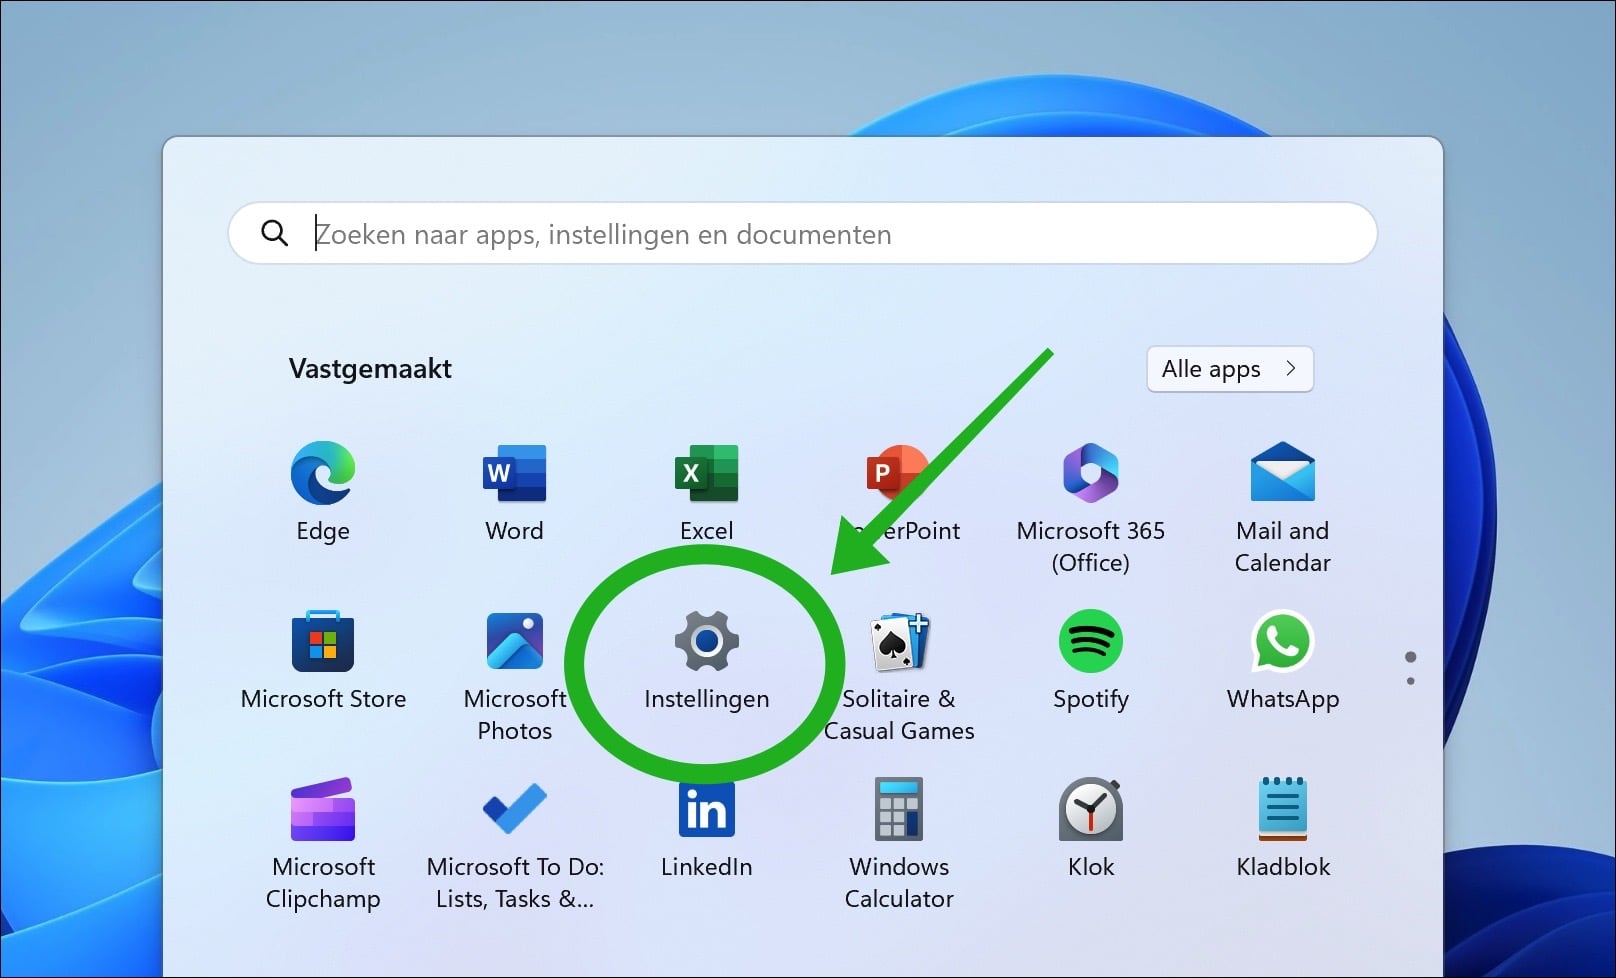This screenshot has width=1616, height=978.
Task: Click the magnifier icon in the search box
Action: tap(274, 233)
